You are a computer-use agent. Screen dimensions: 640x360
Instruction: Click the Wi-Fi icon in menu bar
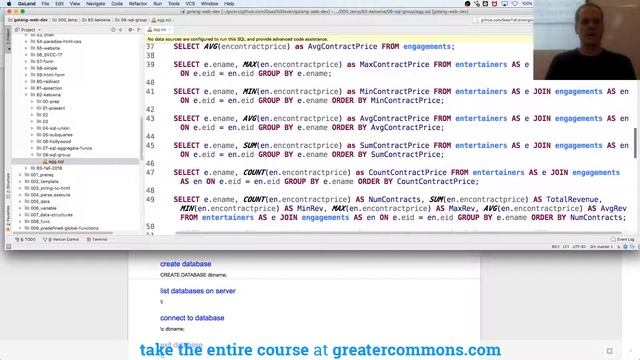tap(514, 4)
